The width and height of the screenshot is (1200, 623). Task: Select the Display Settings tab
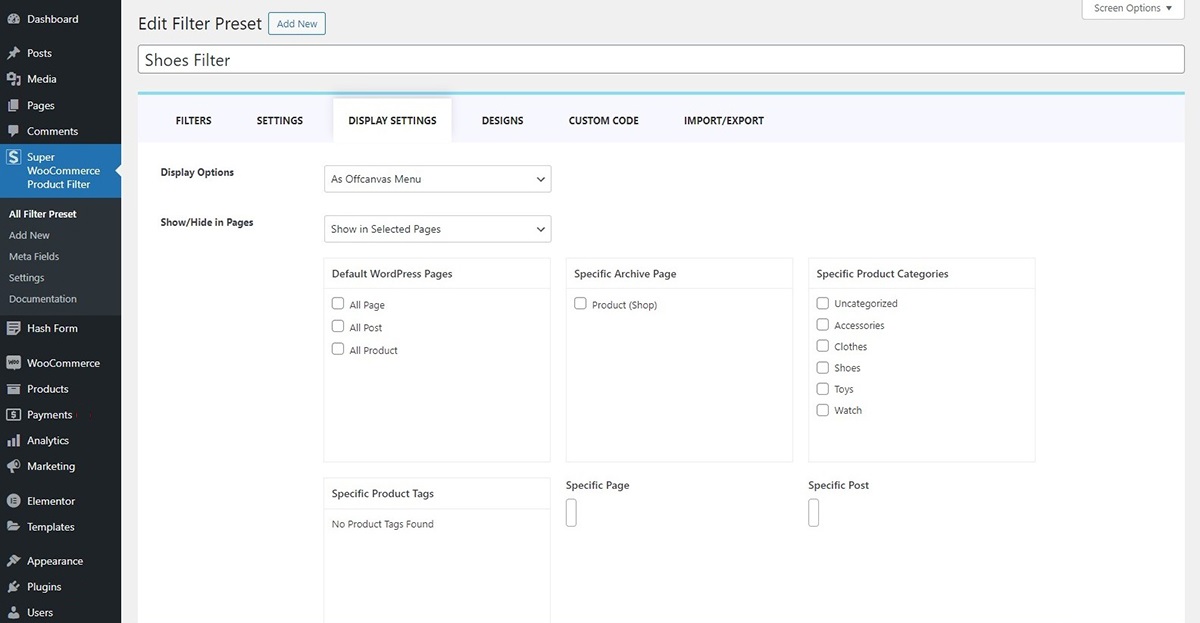[392, 121]
